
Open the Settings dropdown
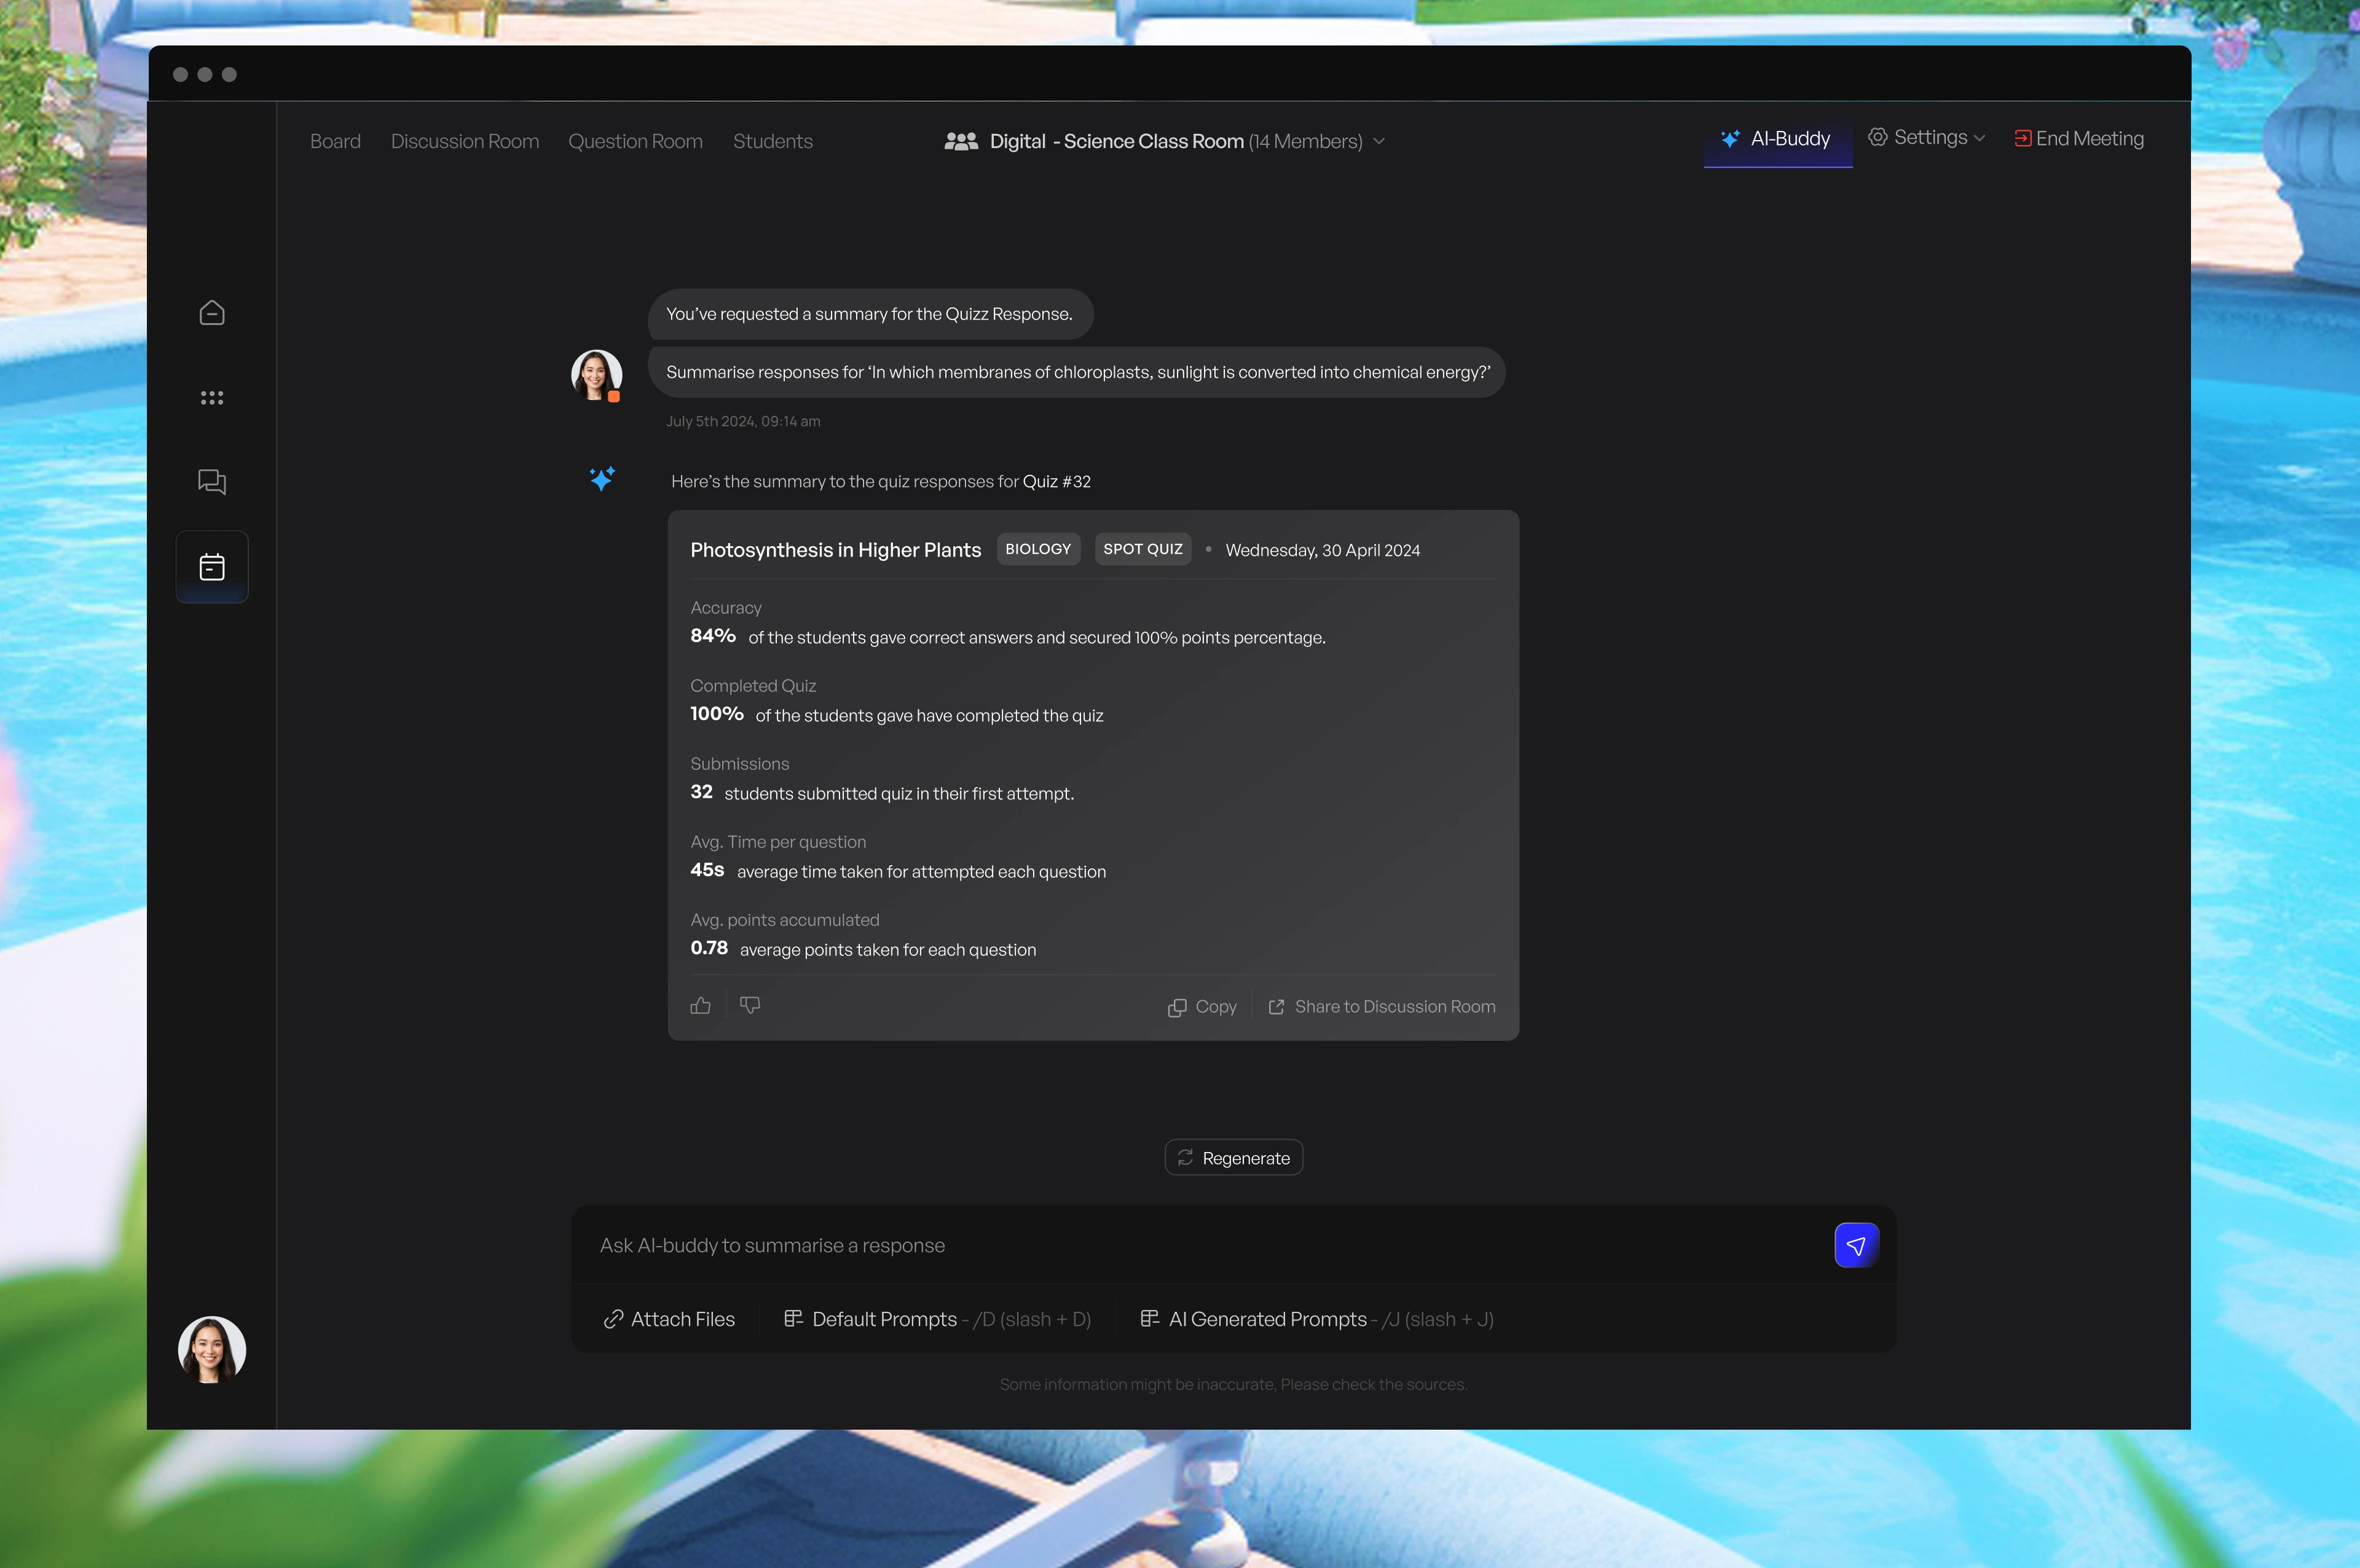(x=1926, y=138)
